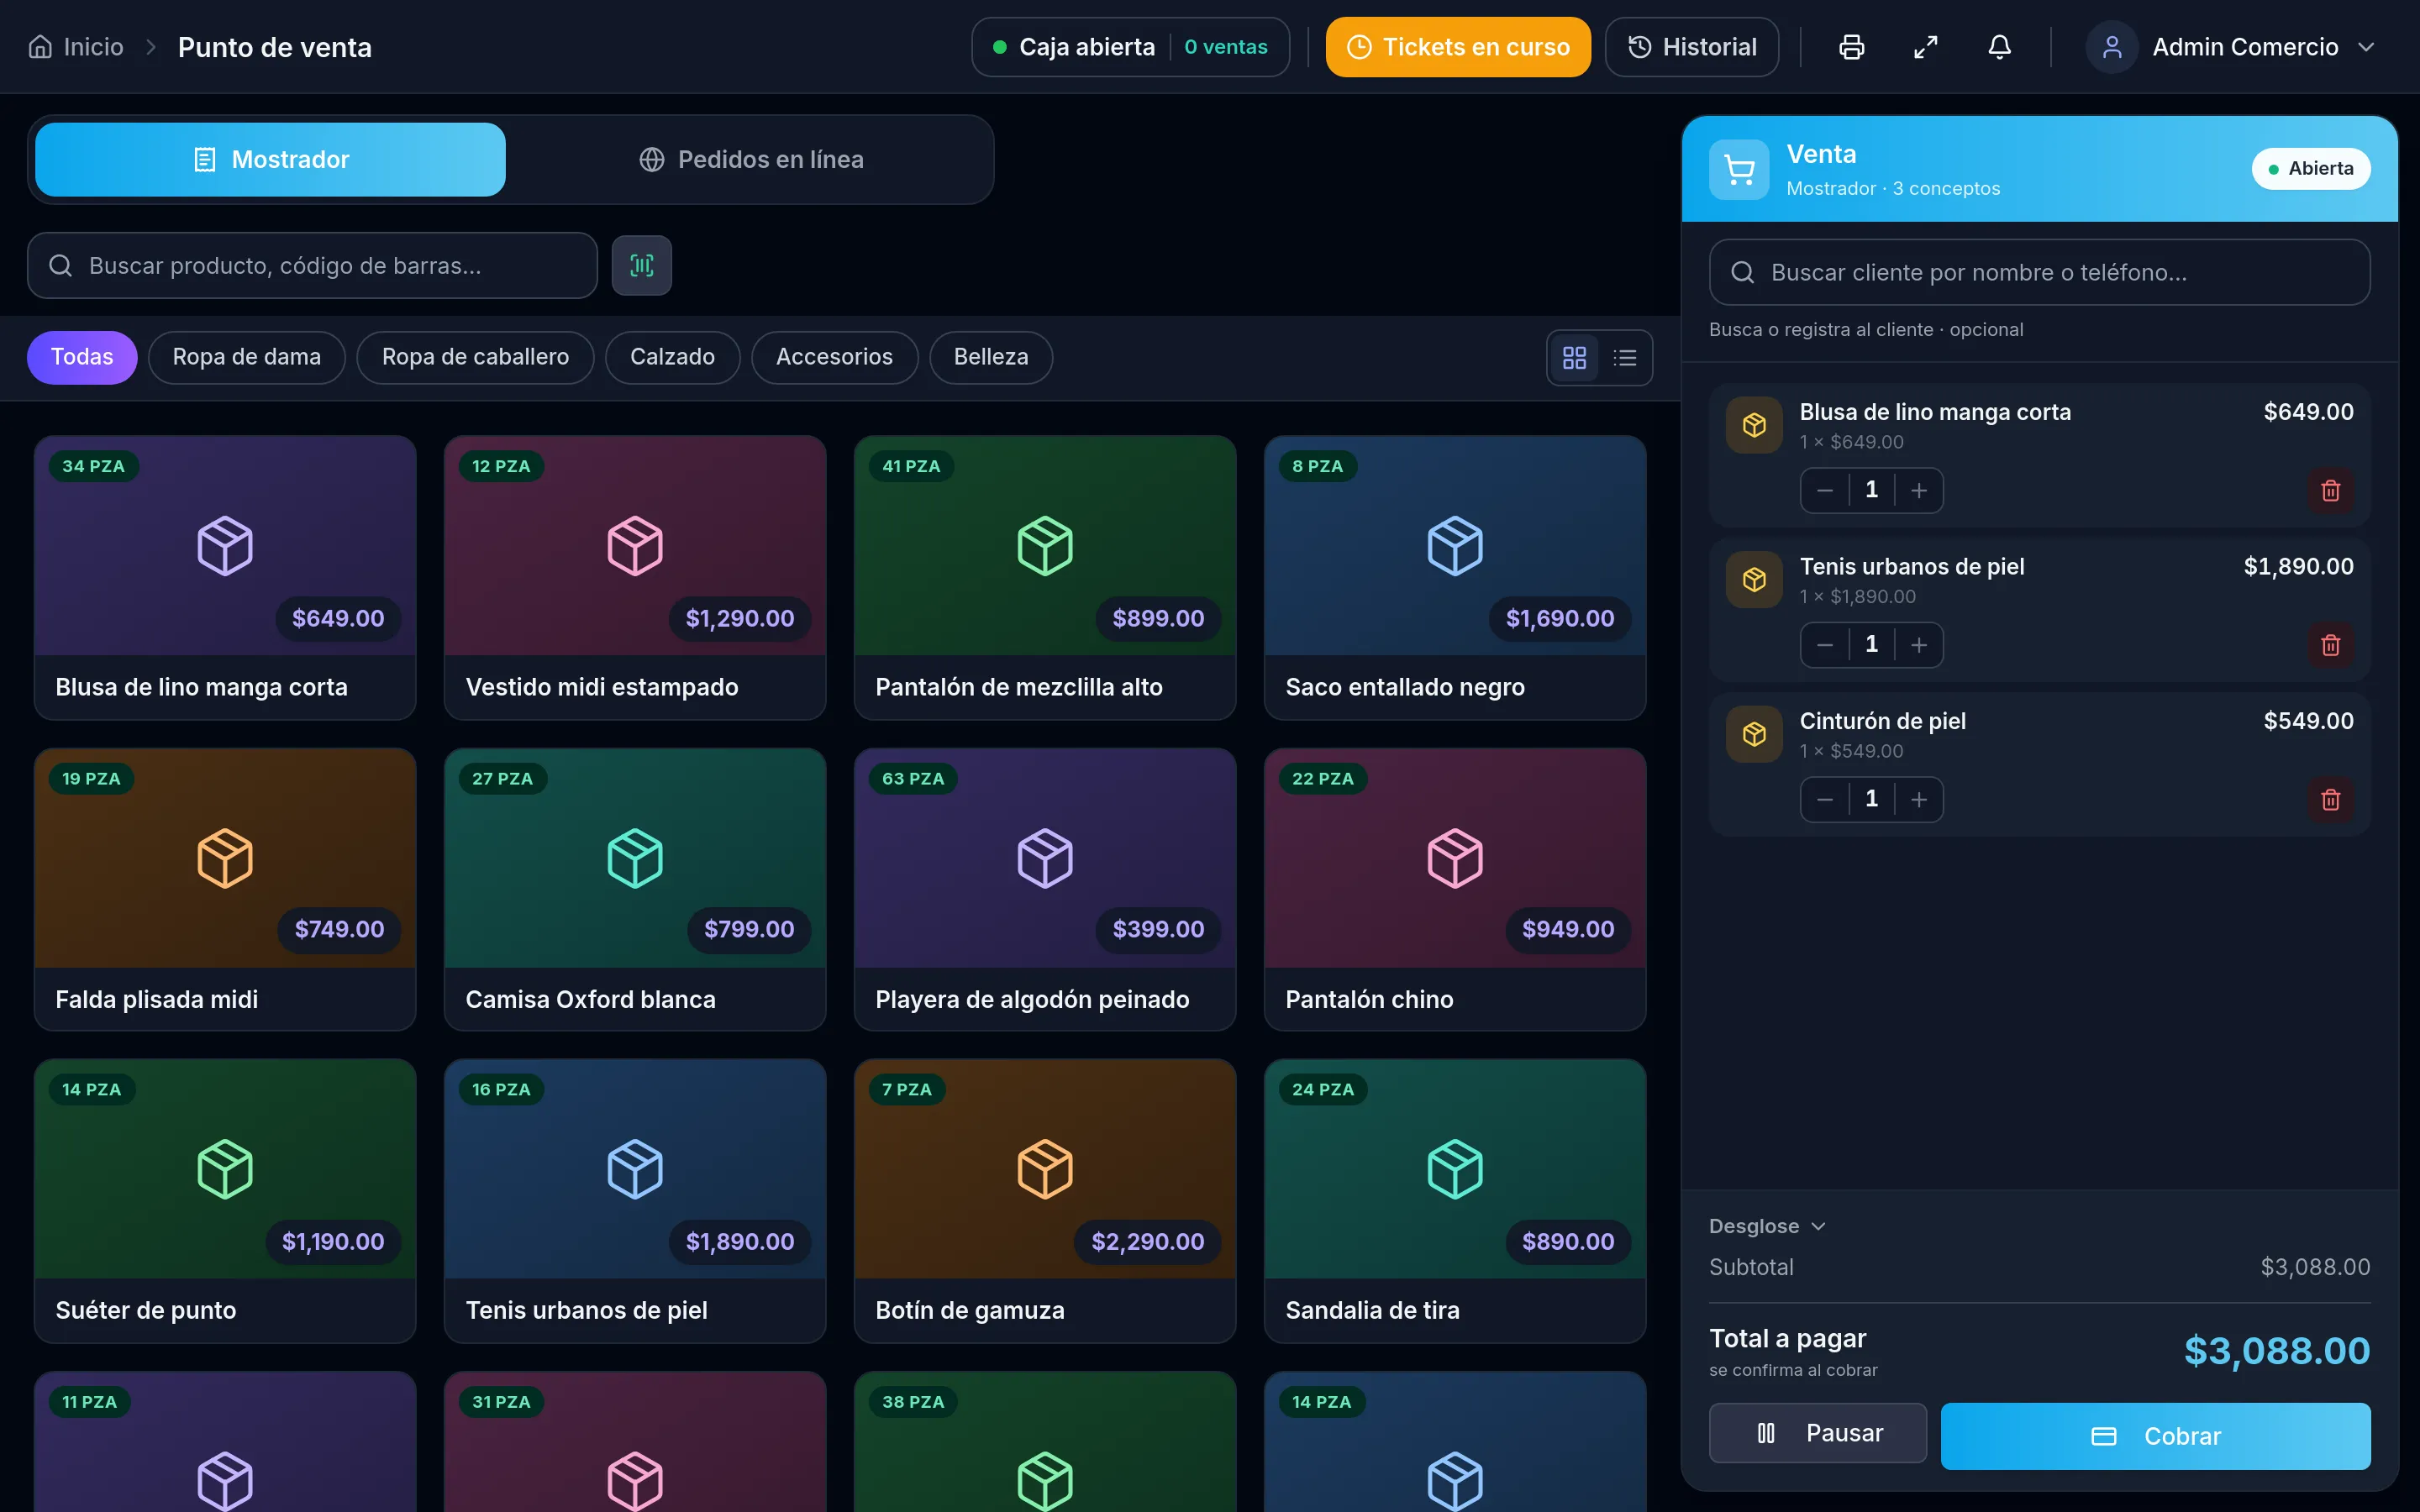The height and width of the screenshot is (1512, 2420).
Task: Click the home icon next to Inicio
Action: [40, 47]
